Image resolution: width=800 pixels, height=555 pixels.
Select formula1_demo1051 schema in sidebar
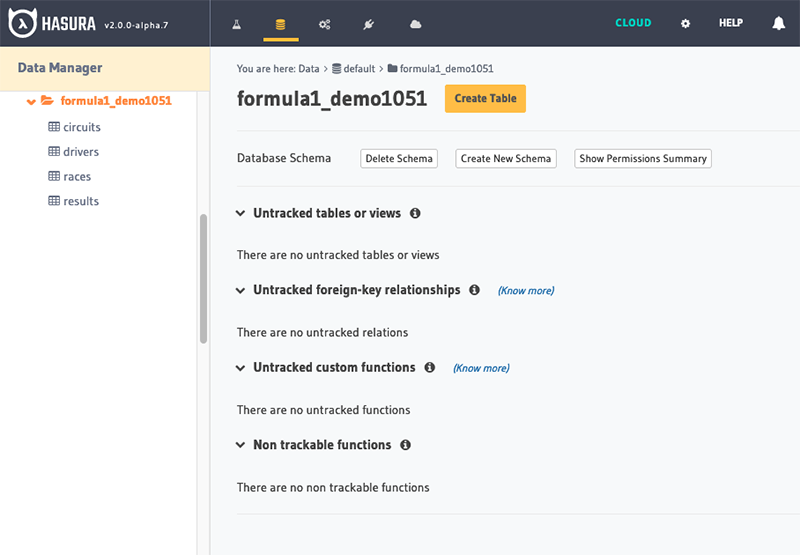tap(116, 100)
